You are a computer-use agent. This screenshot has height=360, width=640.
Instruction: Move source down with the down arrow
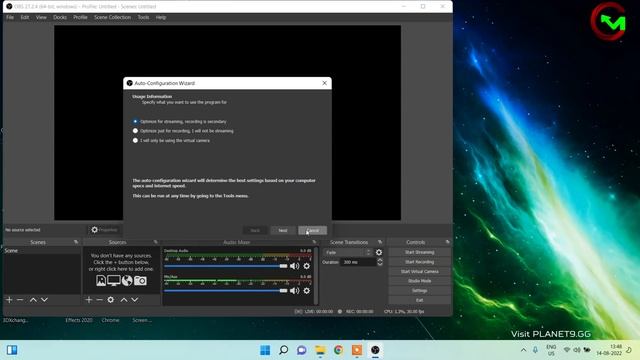pyautogui.click(x=134, y=300)
